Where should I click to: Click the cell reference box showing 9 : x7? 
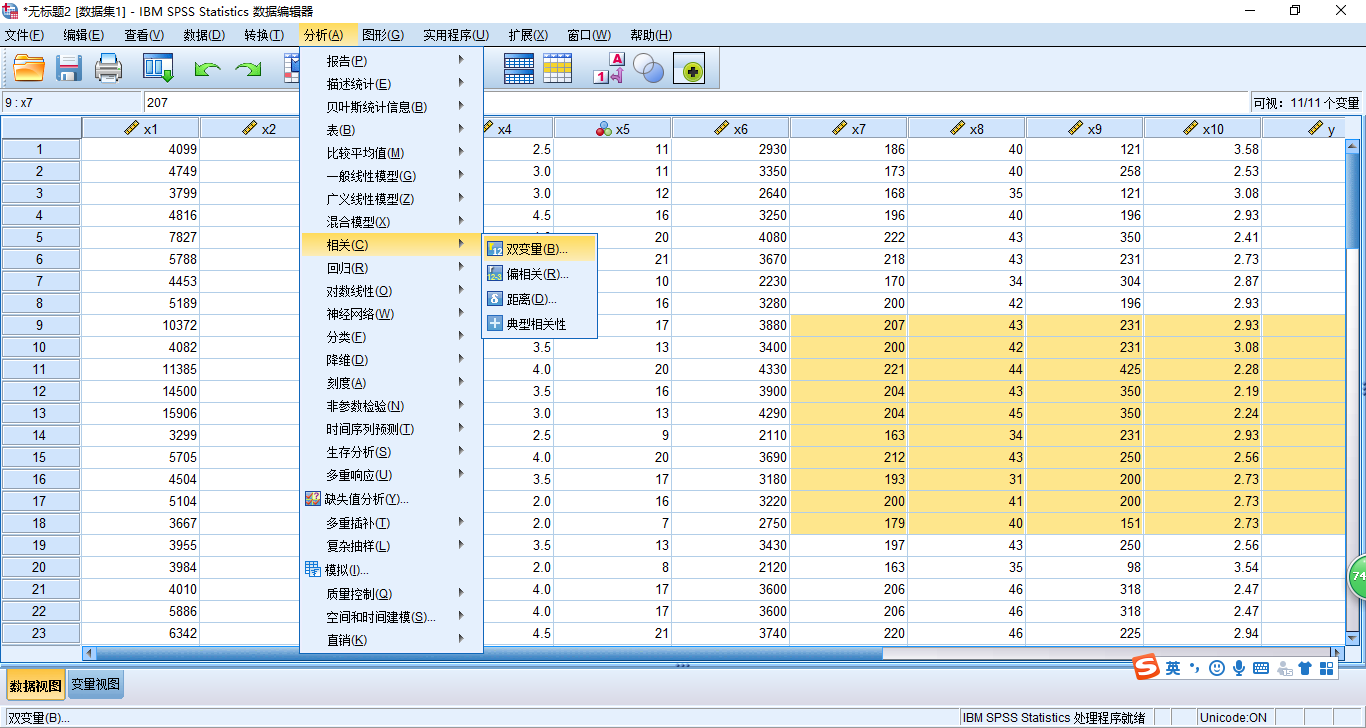pyautogui.click(x=72, y=102)
